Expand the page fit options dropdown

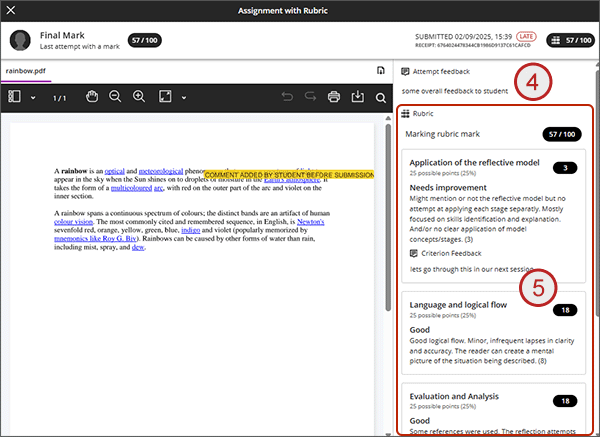[183, 98]
